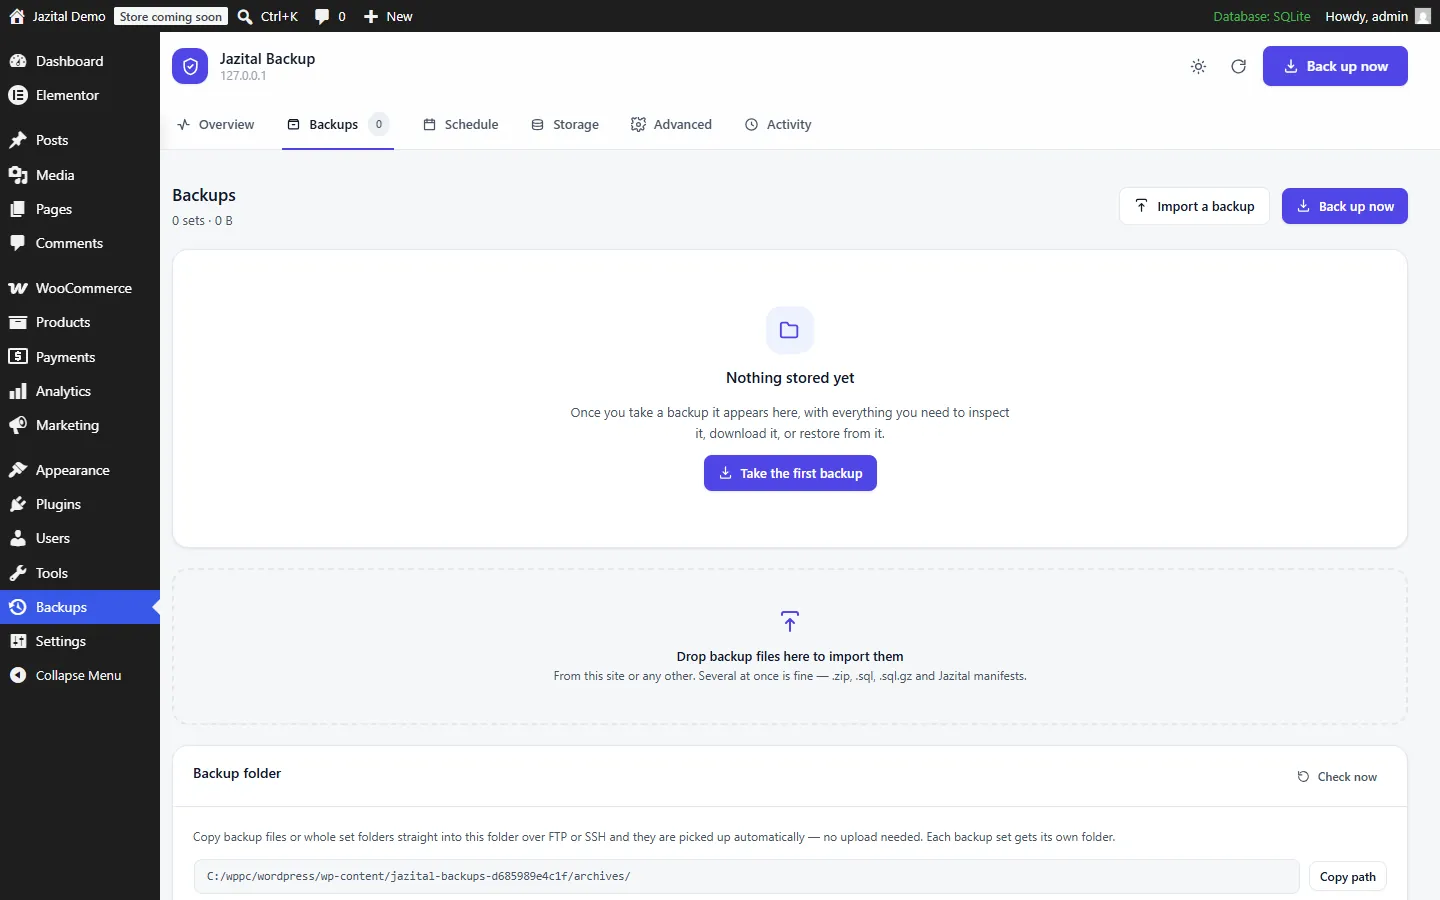The width and height of the screenshot is (1440, 900).
Task: Open the Users person icon
Action: click(x=18, y=538)
